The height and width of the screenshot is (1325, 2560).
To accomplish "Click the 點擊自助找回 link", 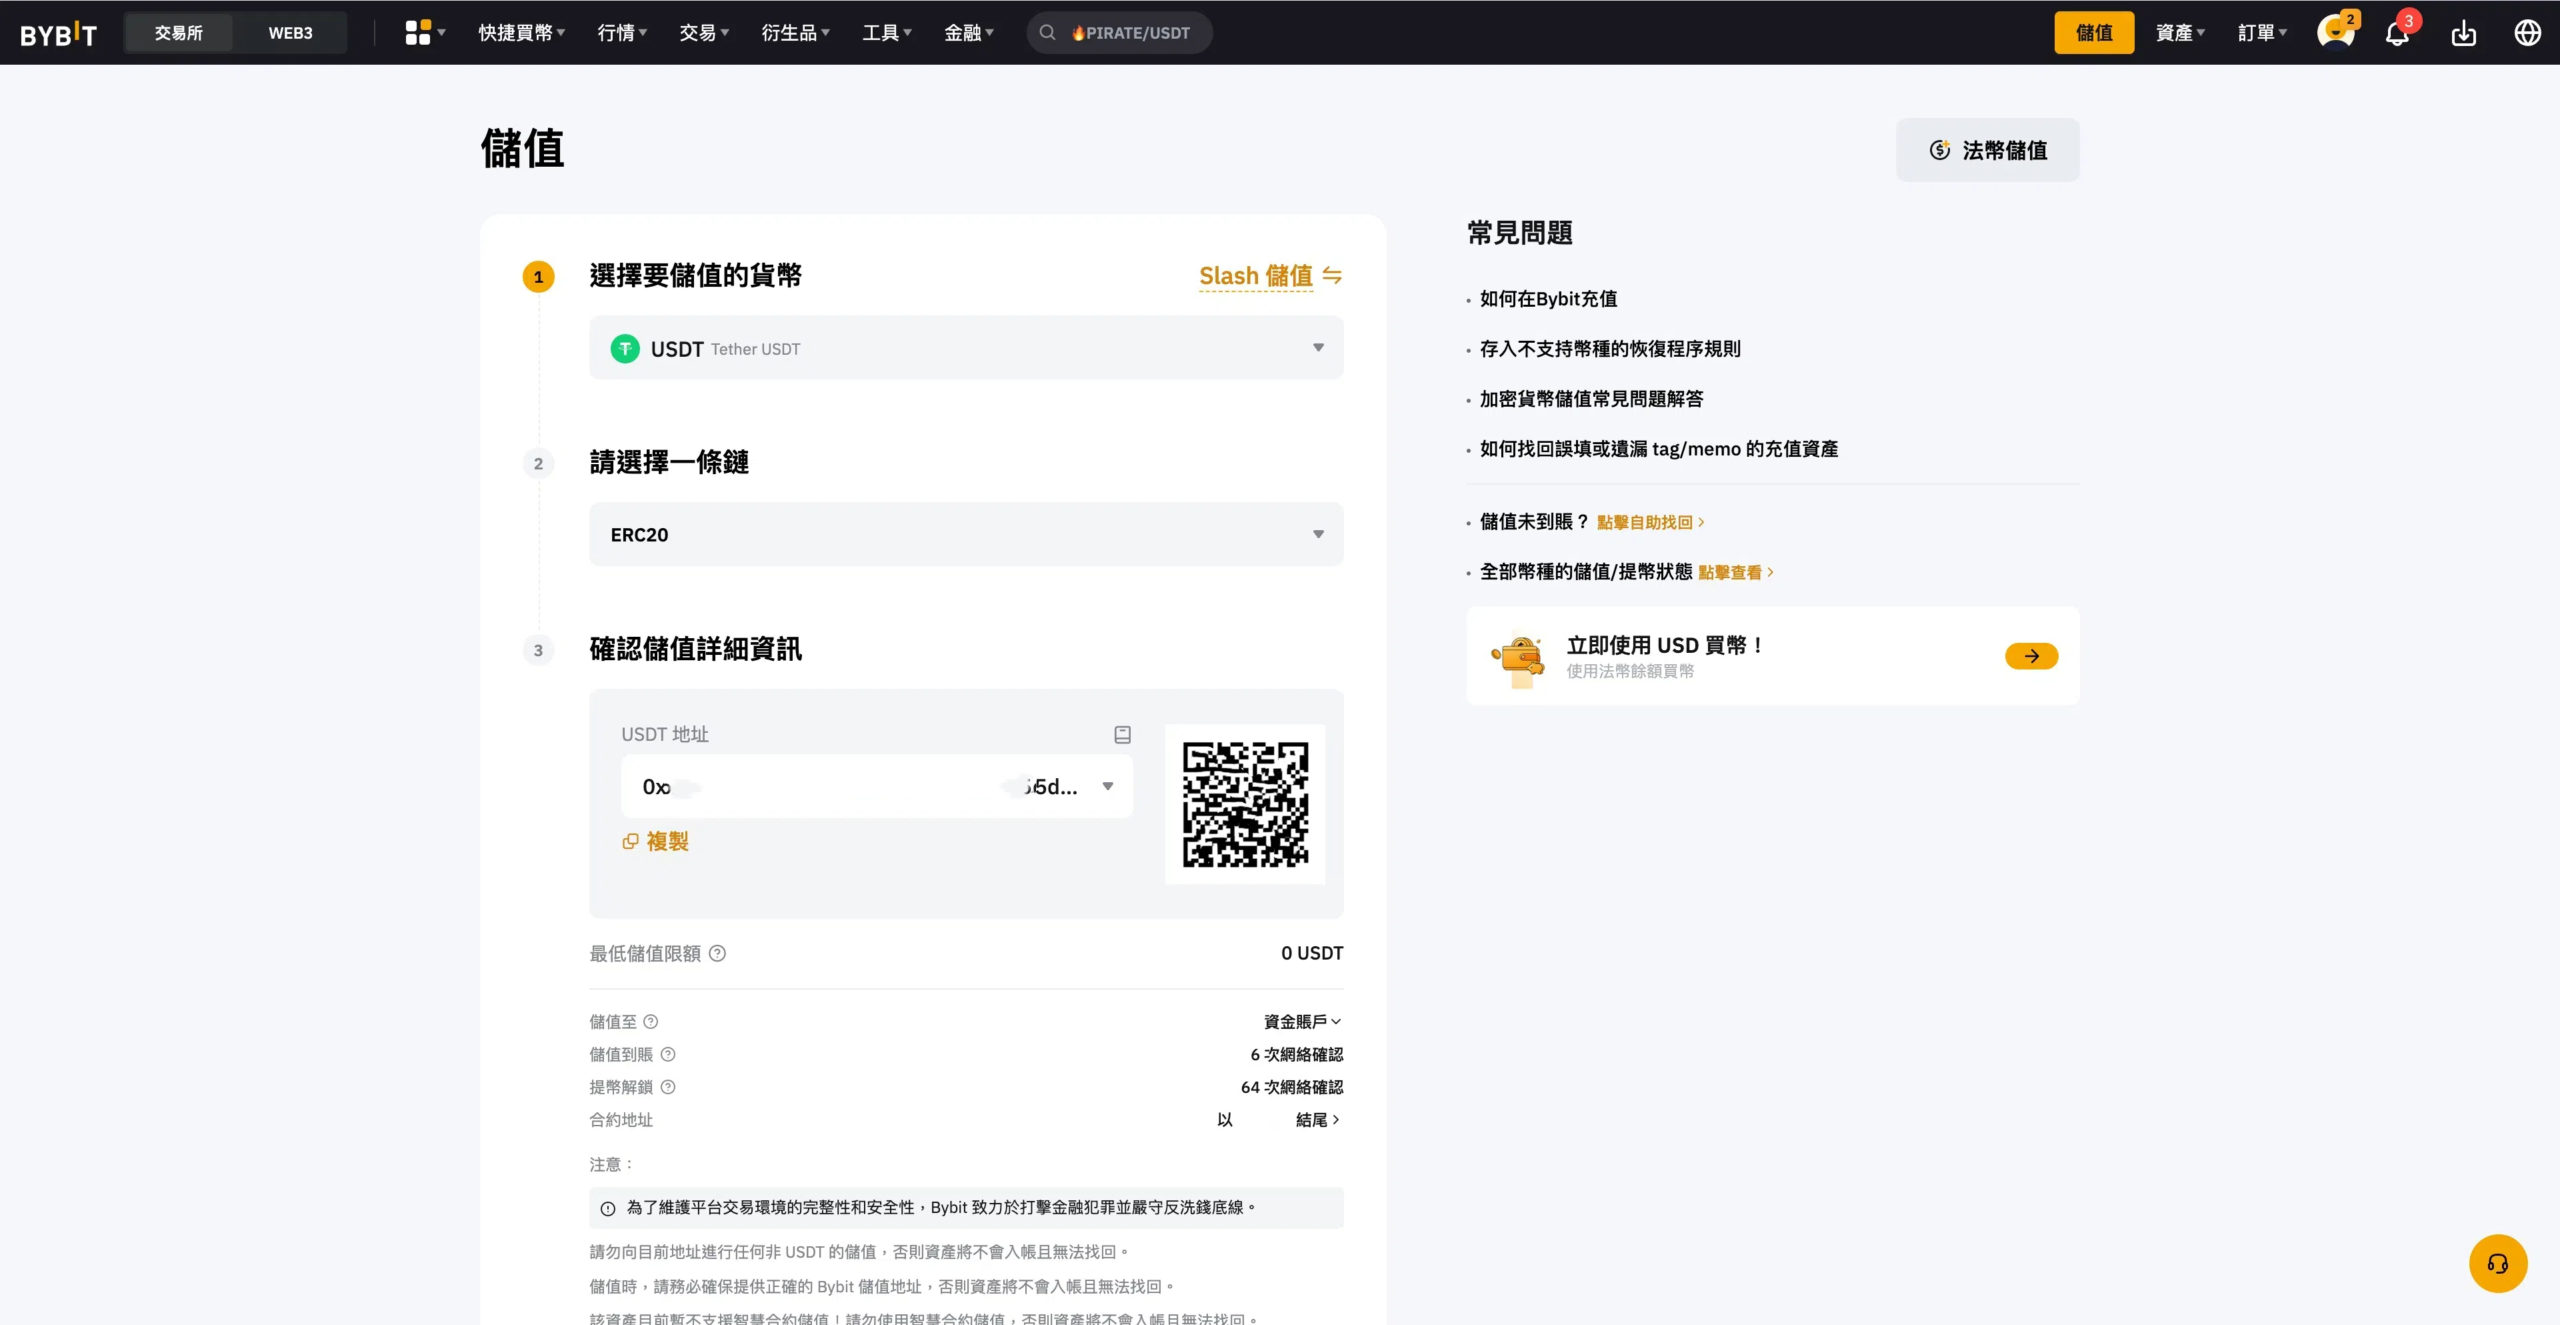I will [1650, 522].
